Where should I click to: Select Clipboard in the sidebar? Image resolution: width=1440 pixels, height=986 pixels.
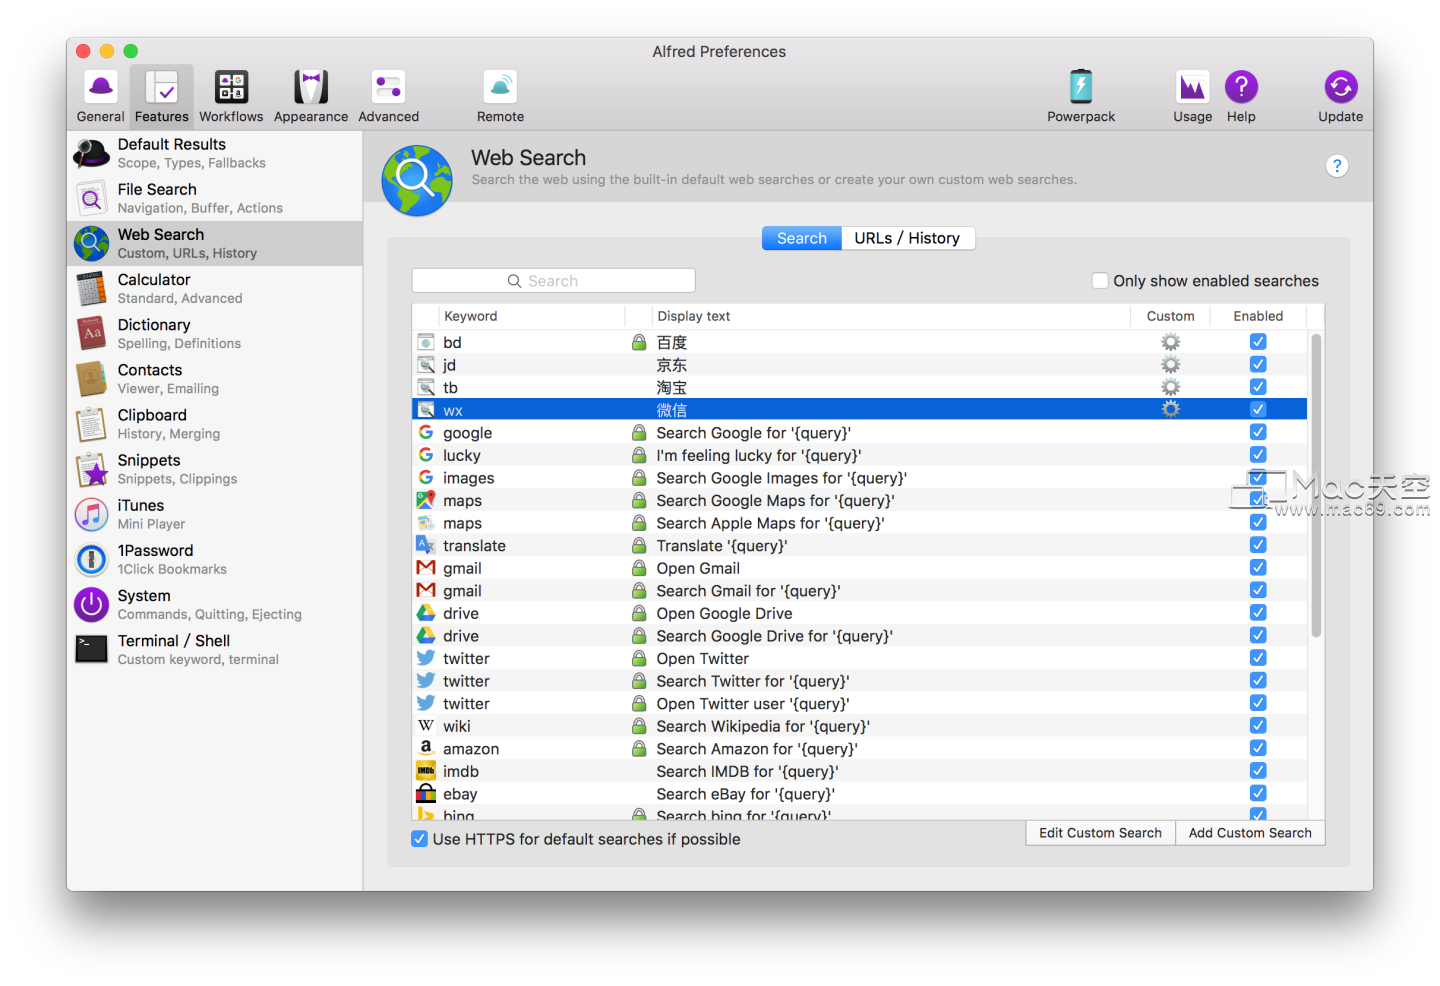pos(215,424)
